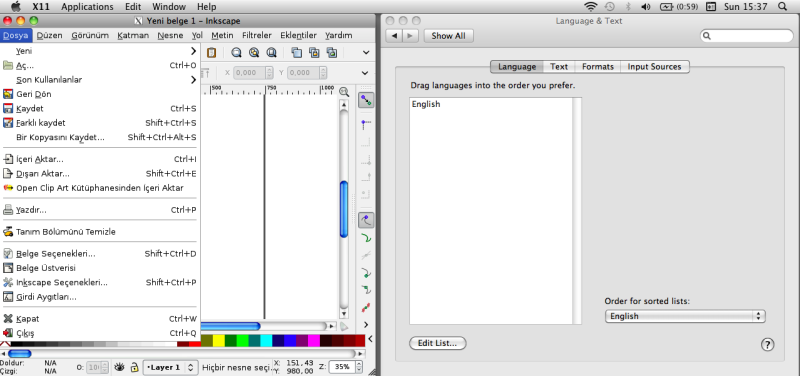This screenshot has height=376, width=800.
Task: Click the unlink clone icon
Action: click(332, 52)
